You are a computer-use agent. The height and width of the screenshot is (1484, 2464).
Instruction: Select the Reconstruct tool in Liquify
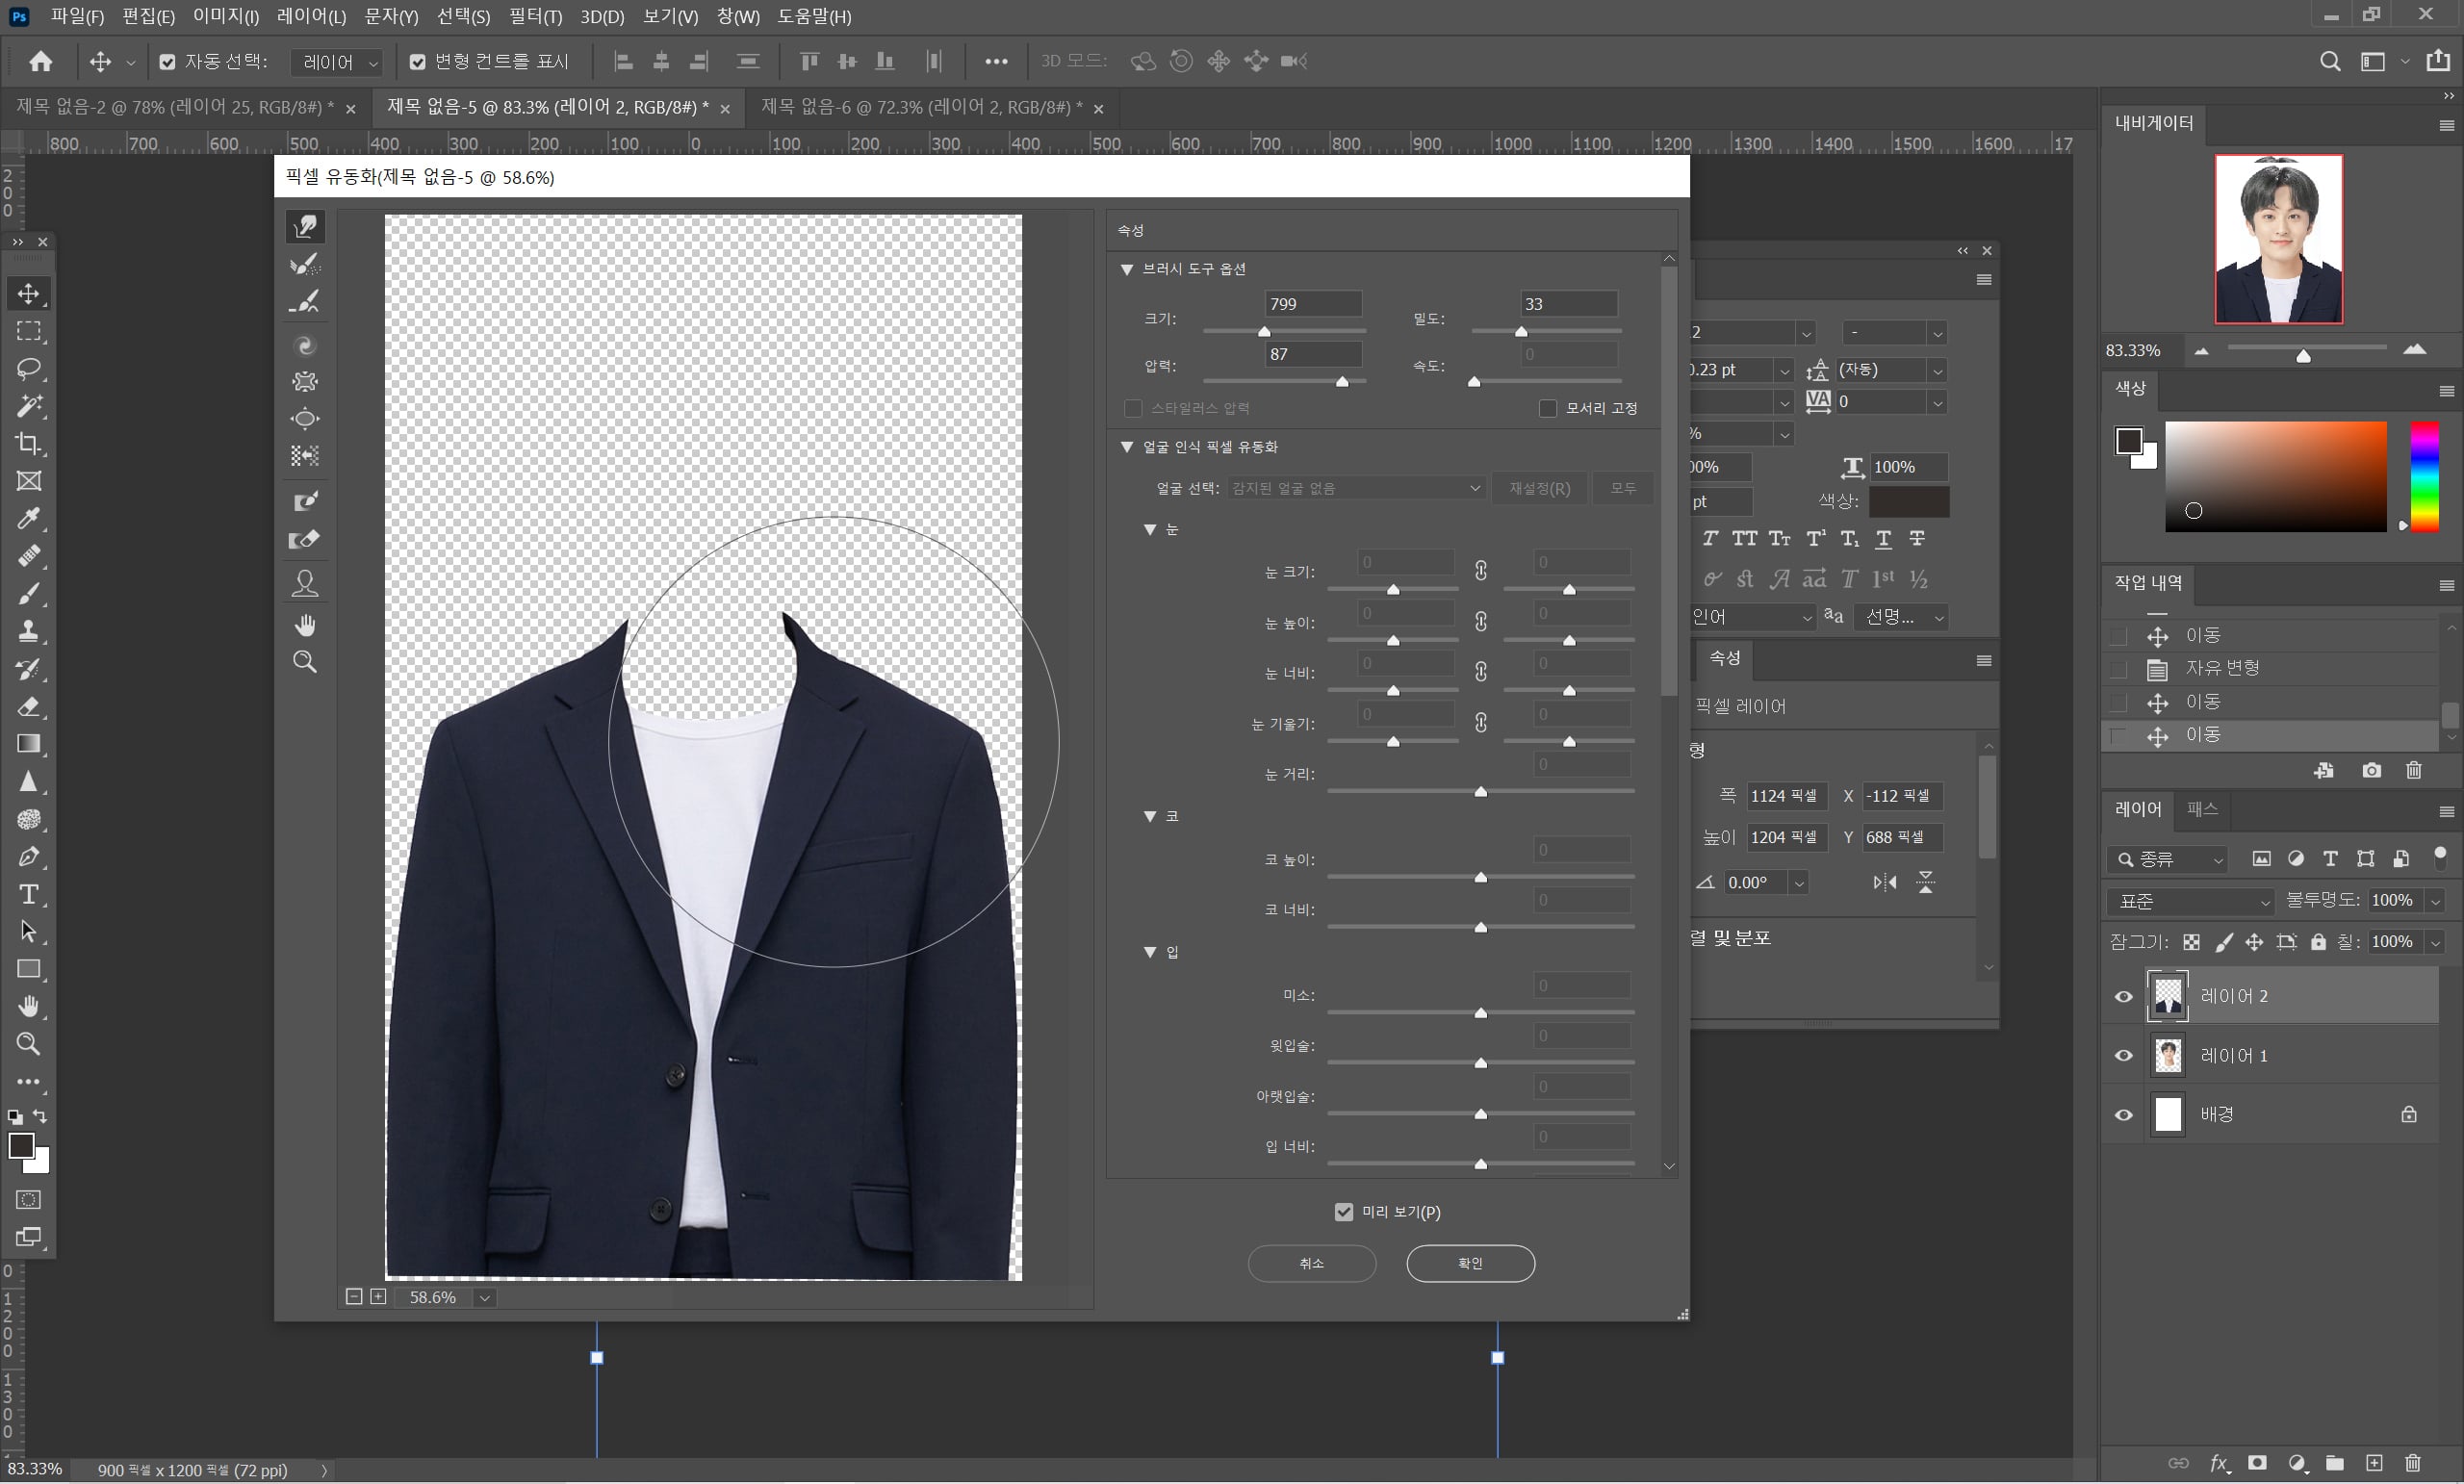(x=305, y=264)
